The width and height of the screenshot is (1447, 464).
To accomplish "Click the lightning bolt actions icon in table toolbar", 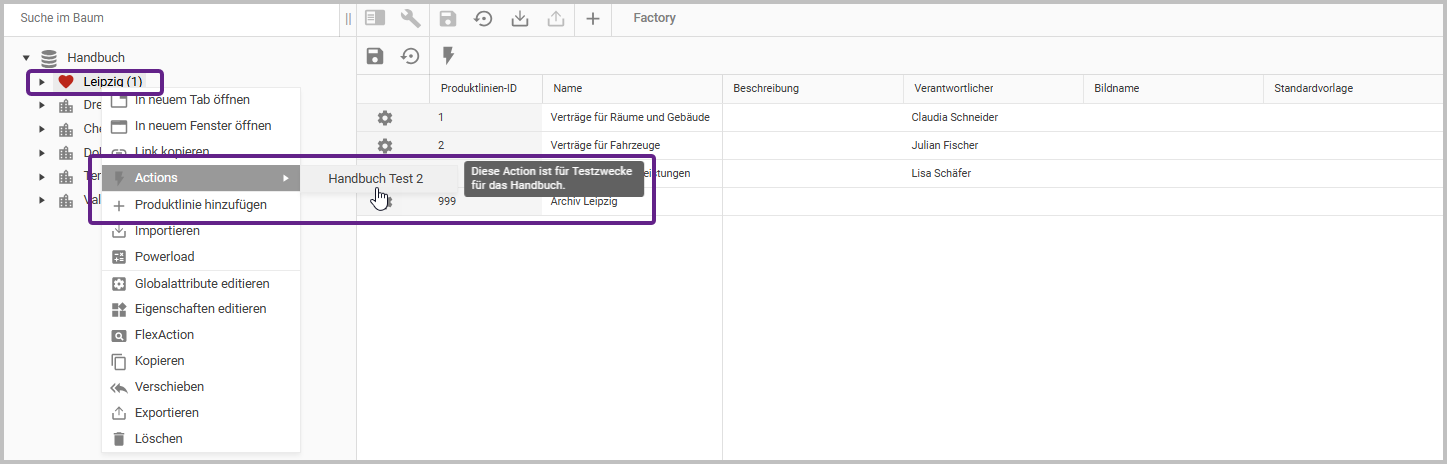I will coord(448,56).
